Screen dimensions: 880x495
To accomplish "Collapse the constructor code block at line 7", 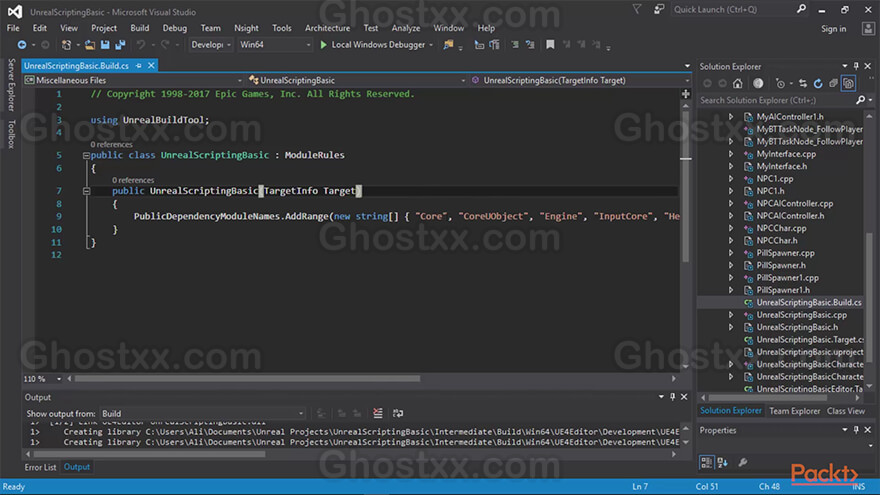I will tap(86, 191).
